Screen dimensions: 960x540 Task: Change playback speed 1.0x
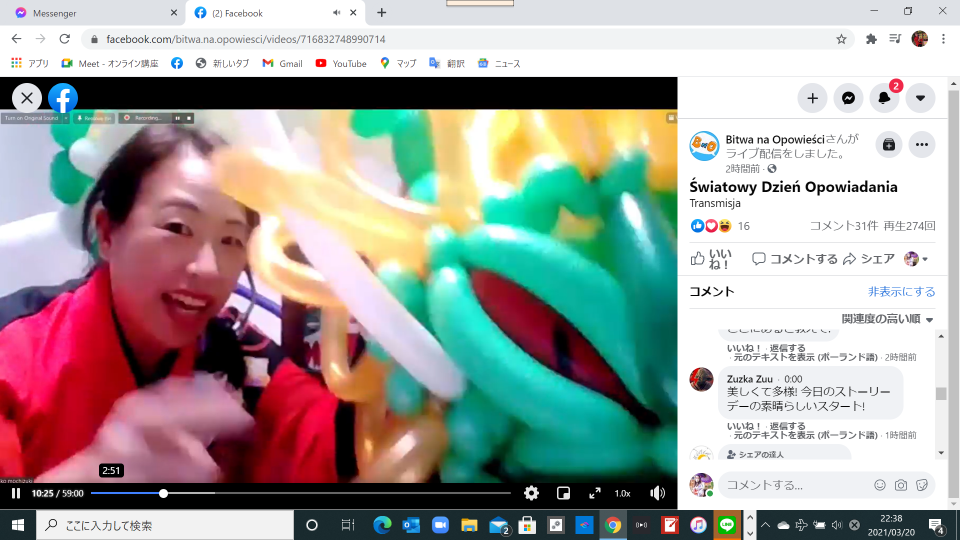[623, 493]
